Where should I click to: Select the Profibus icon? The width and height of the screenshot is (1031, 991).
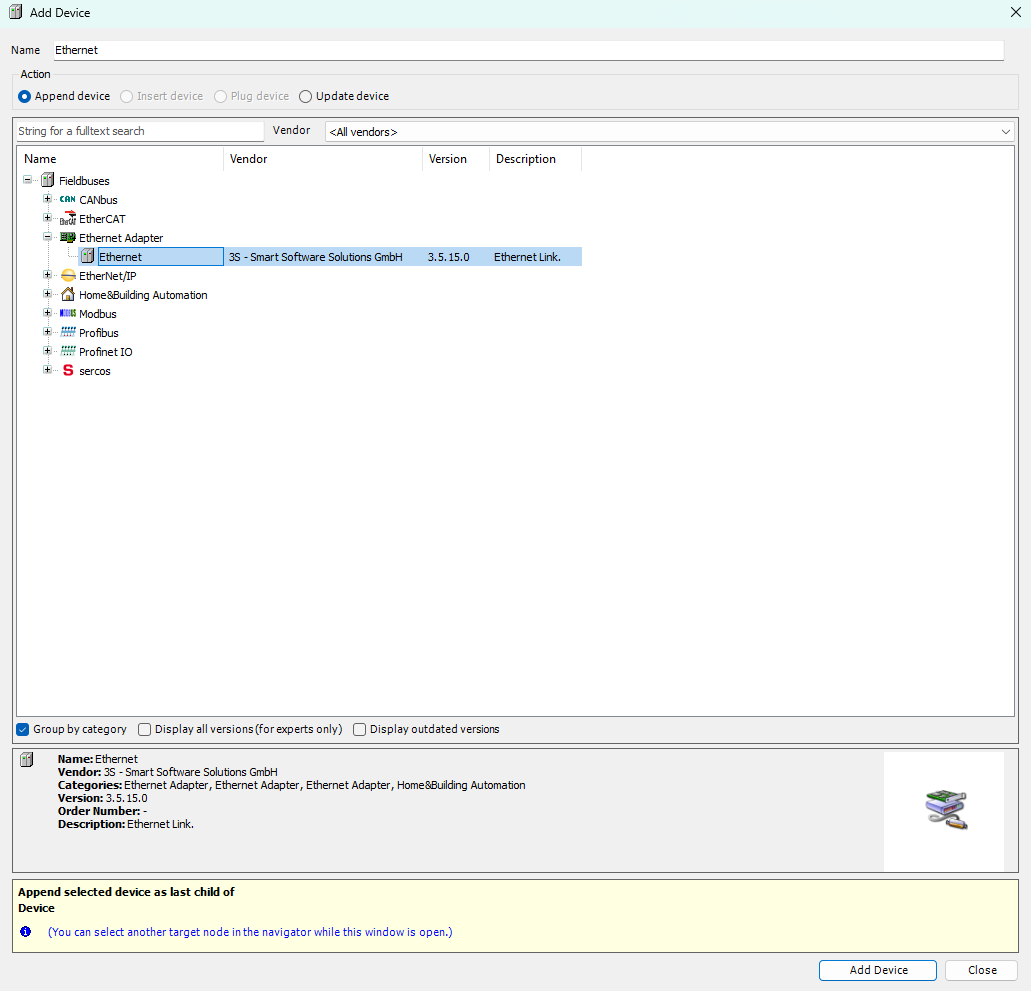click(66, 332)
